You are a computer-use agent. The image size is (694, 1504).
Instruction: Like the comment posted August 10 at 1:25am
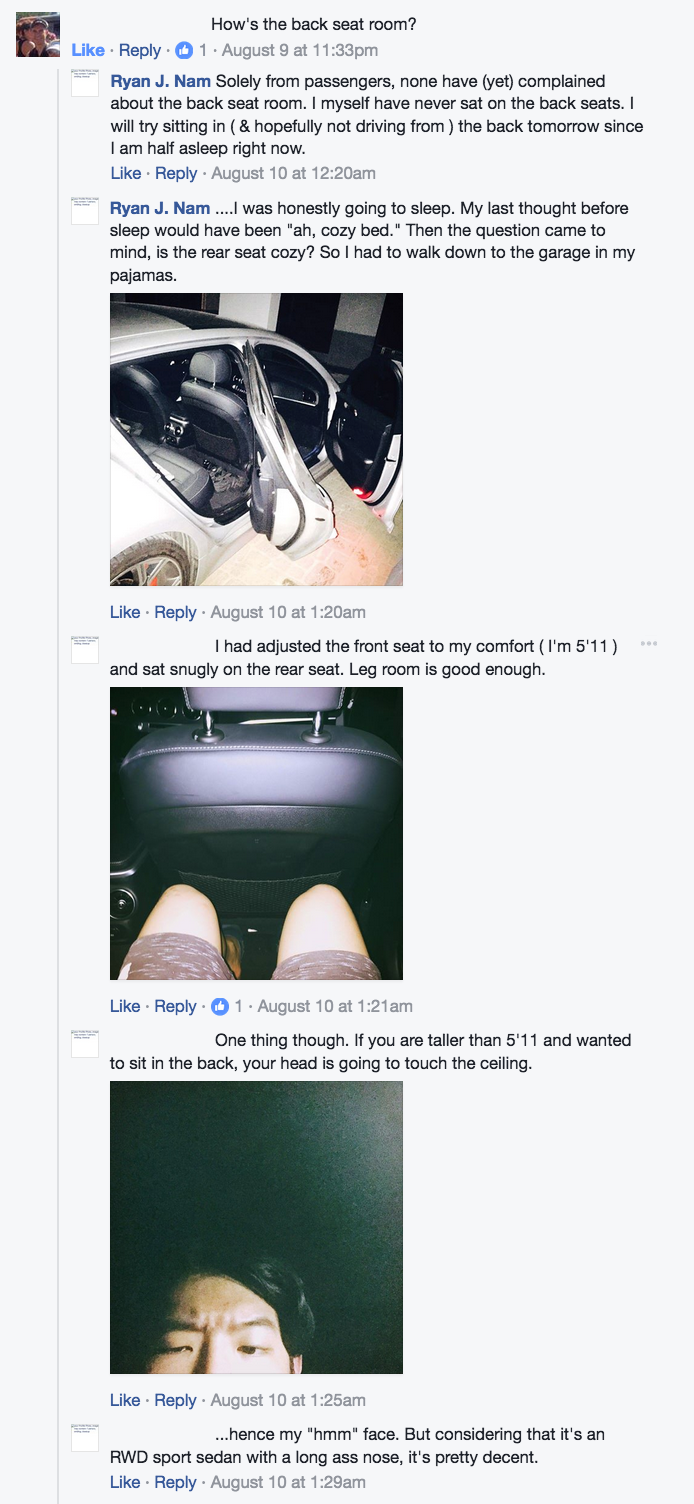coord(125,1400)
